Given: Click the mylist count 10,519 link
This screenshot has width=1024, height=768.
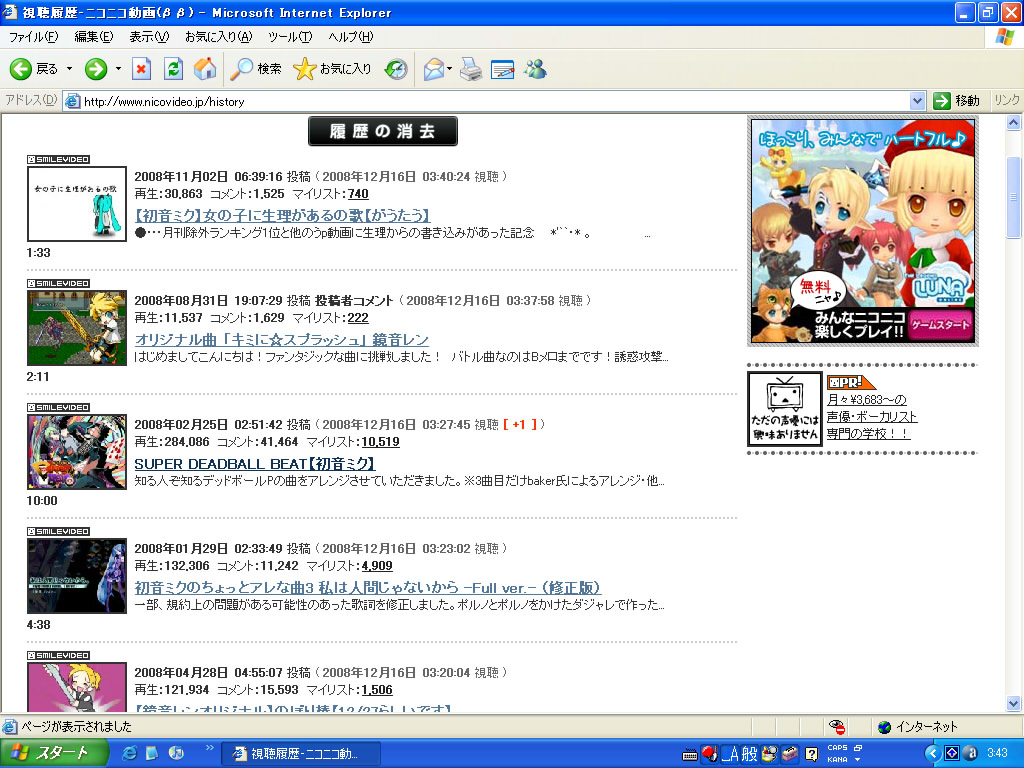Looking at the screenshot, I should coord(381,442).
